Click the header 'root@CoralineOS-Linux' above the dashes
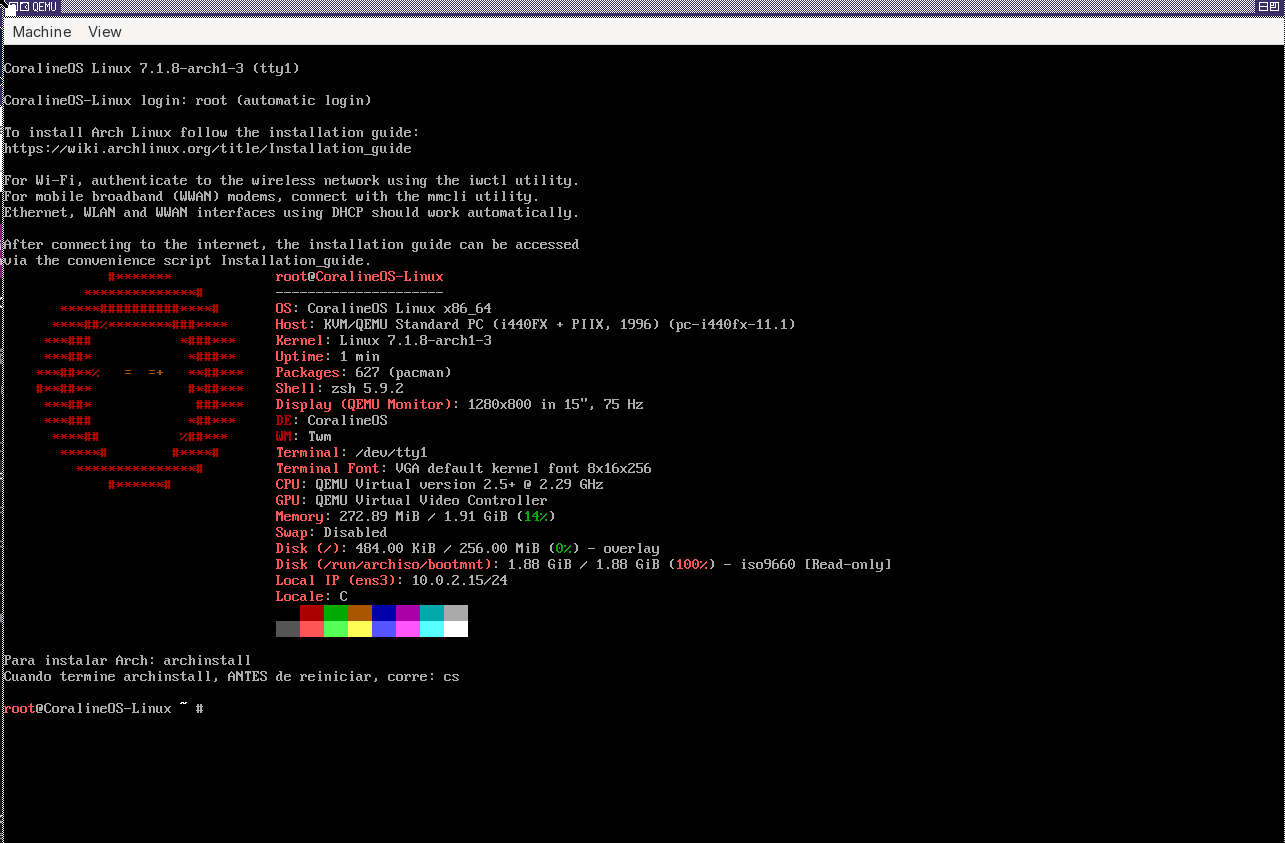The width and height of the screenshot is (1285, 843). [360, 276]
